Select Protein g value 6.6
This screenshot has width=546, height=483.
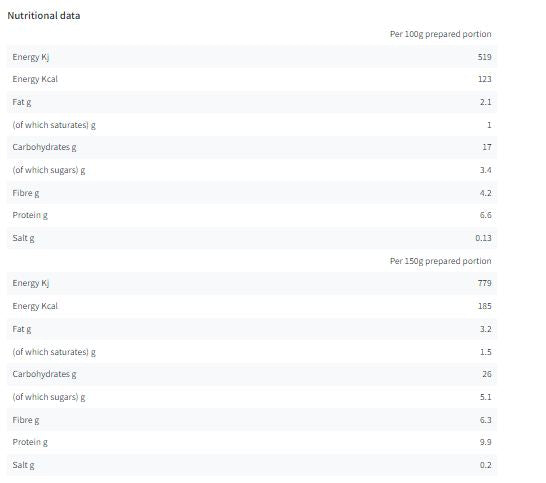485,215
